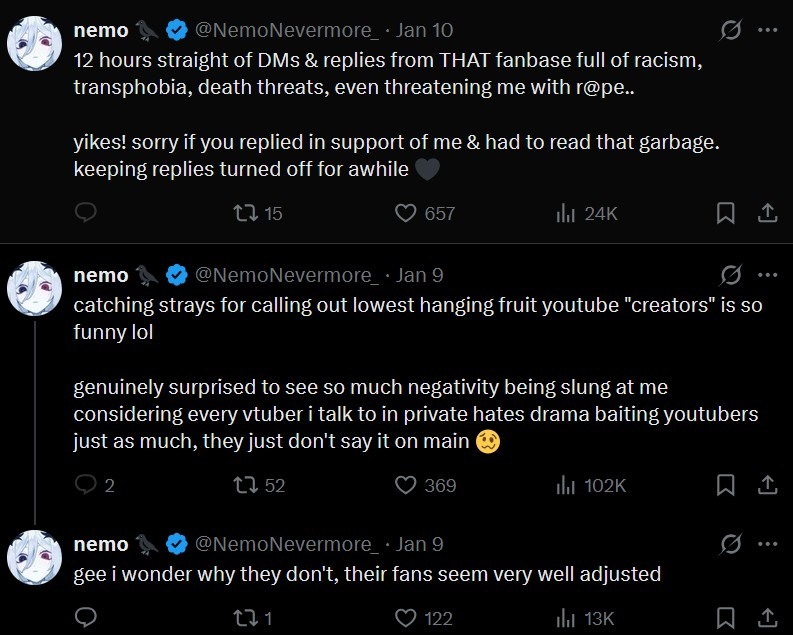The width and height of the screenshot is (793, 635).
Task: Like the tweet with 369 likes
Action: tap(405, 485)
